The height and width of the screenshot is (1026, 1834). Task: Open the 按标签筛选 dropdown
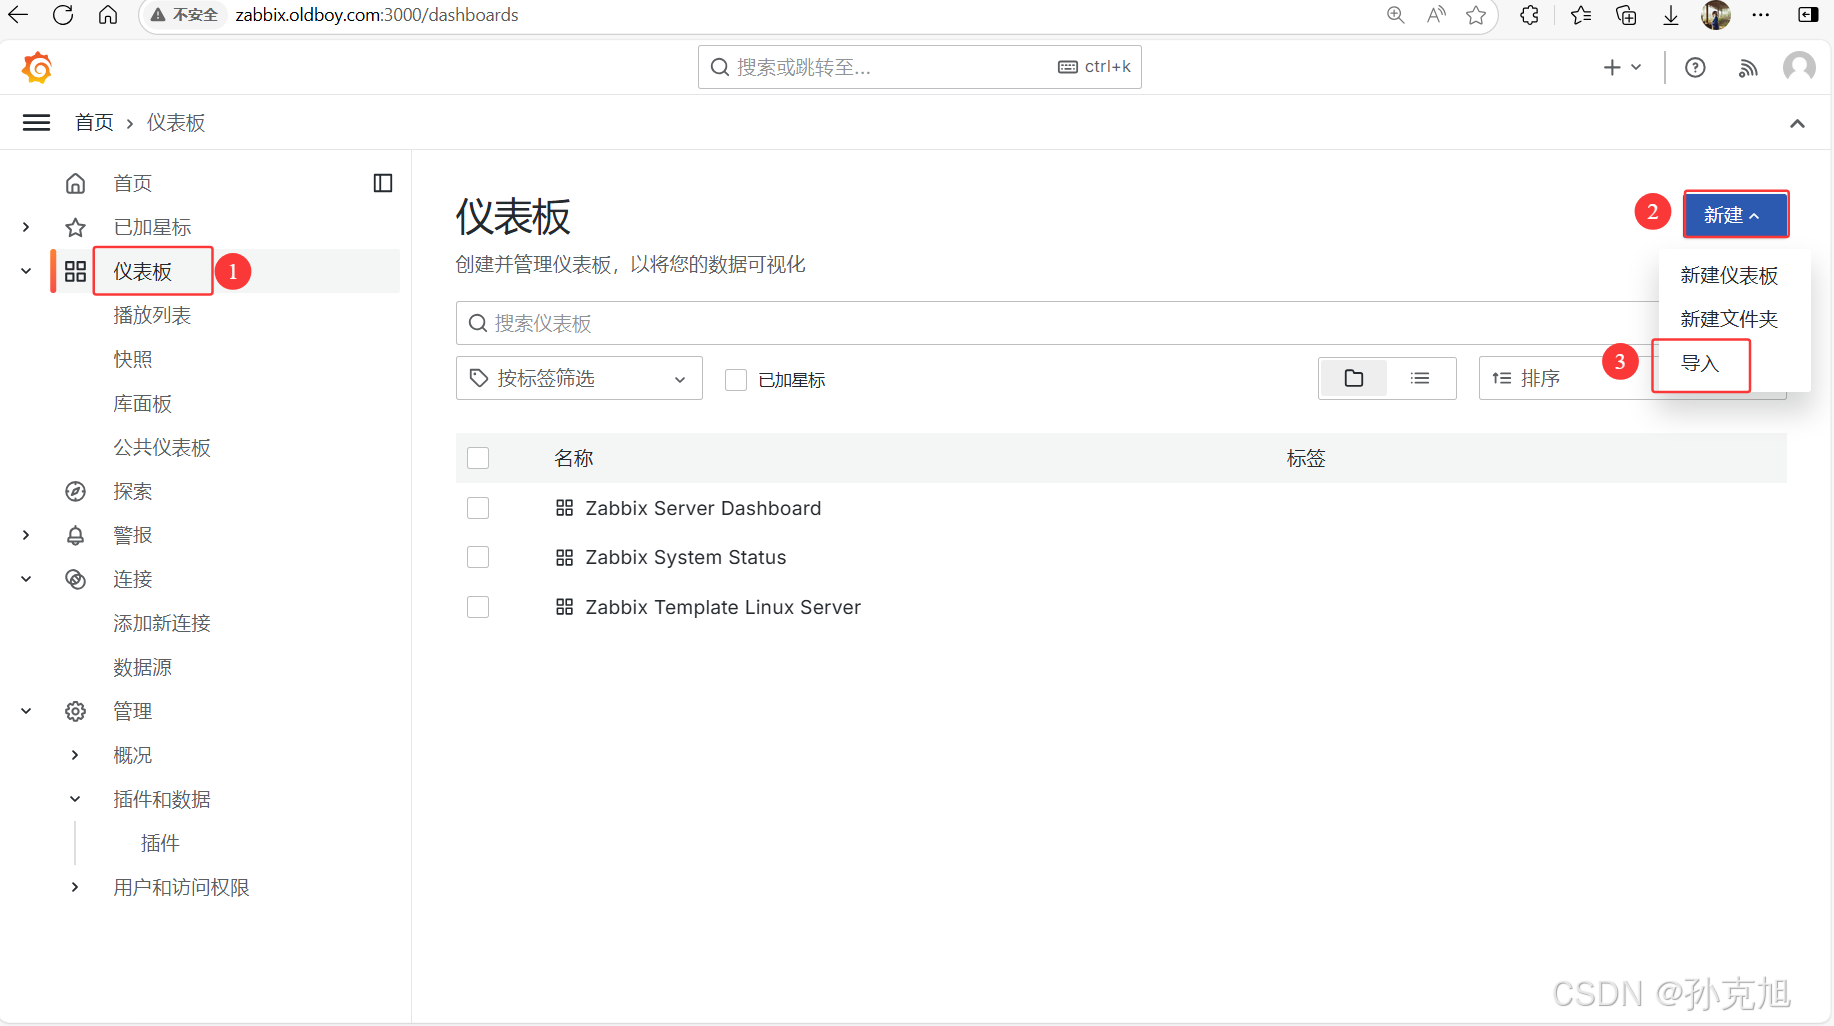tap(579, 378)
